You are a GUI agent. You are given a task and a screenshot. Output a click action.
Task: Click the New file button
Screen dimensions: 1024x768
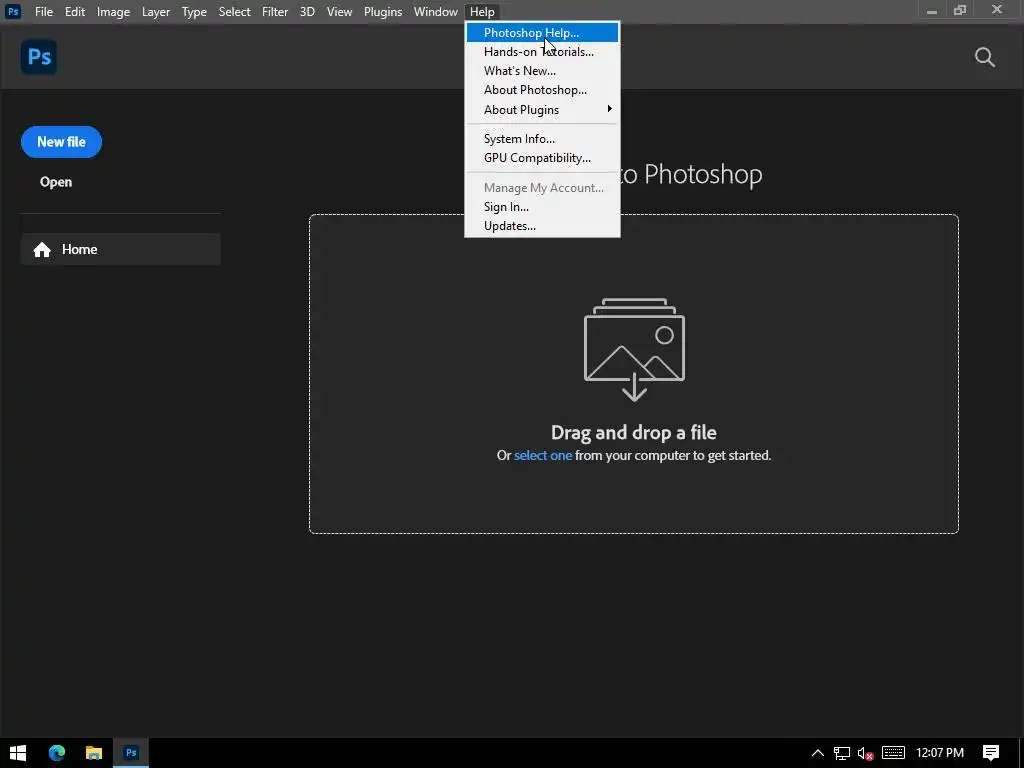(61, 142)
